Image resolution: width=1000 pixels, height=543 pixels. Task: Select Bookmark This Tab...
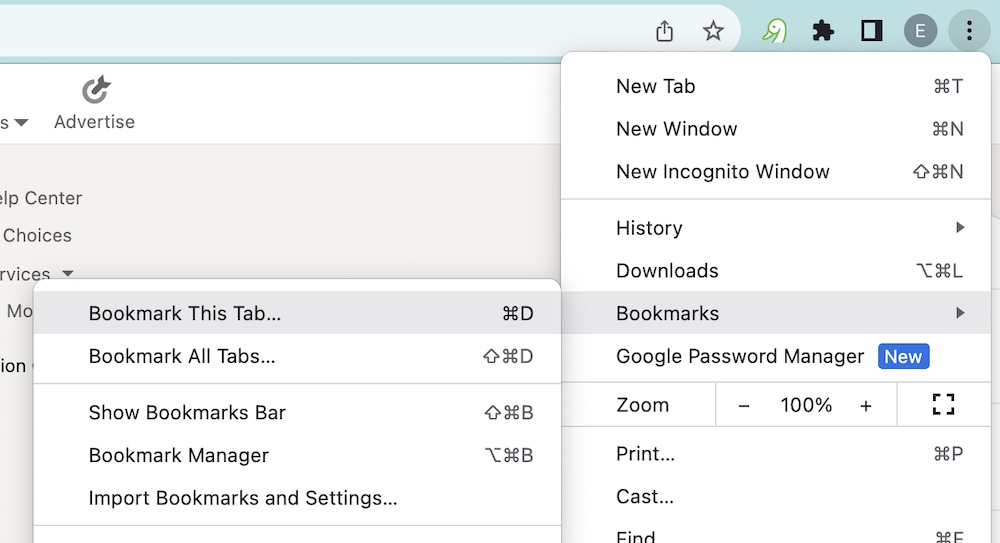click(297, 313)
